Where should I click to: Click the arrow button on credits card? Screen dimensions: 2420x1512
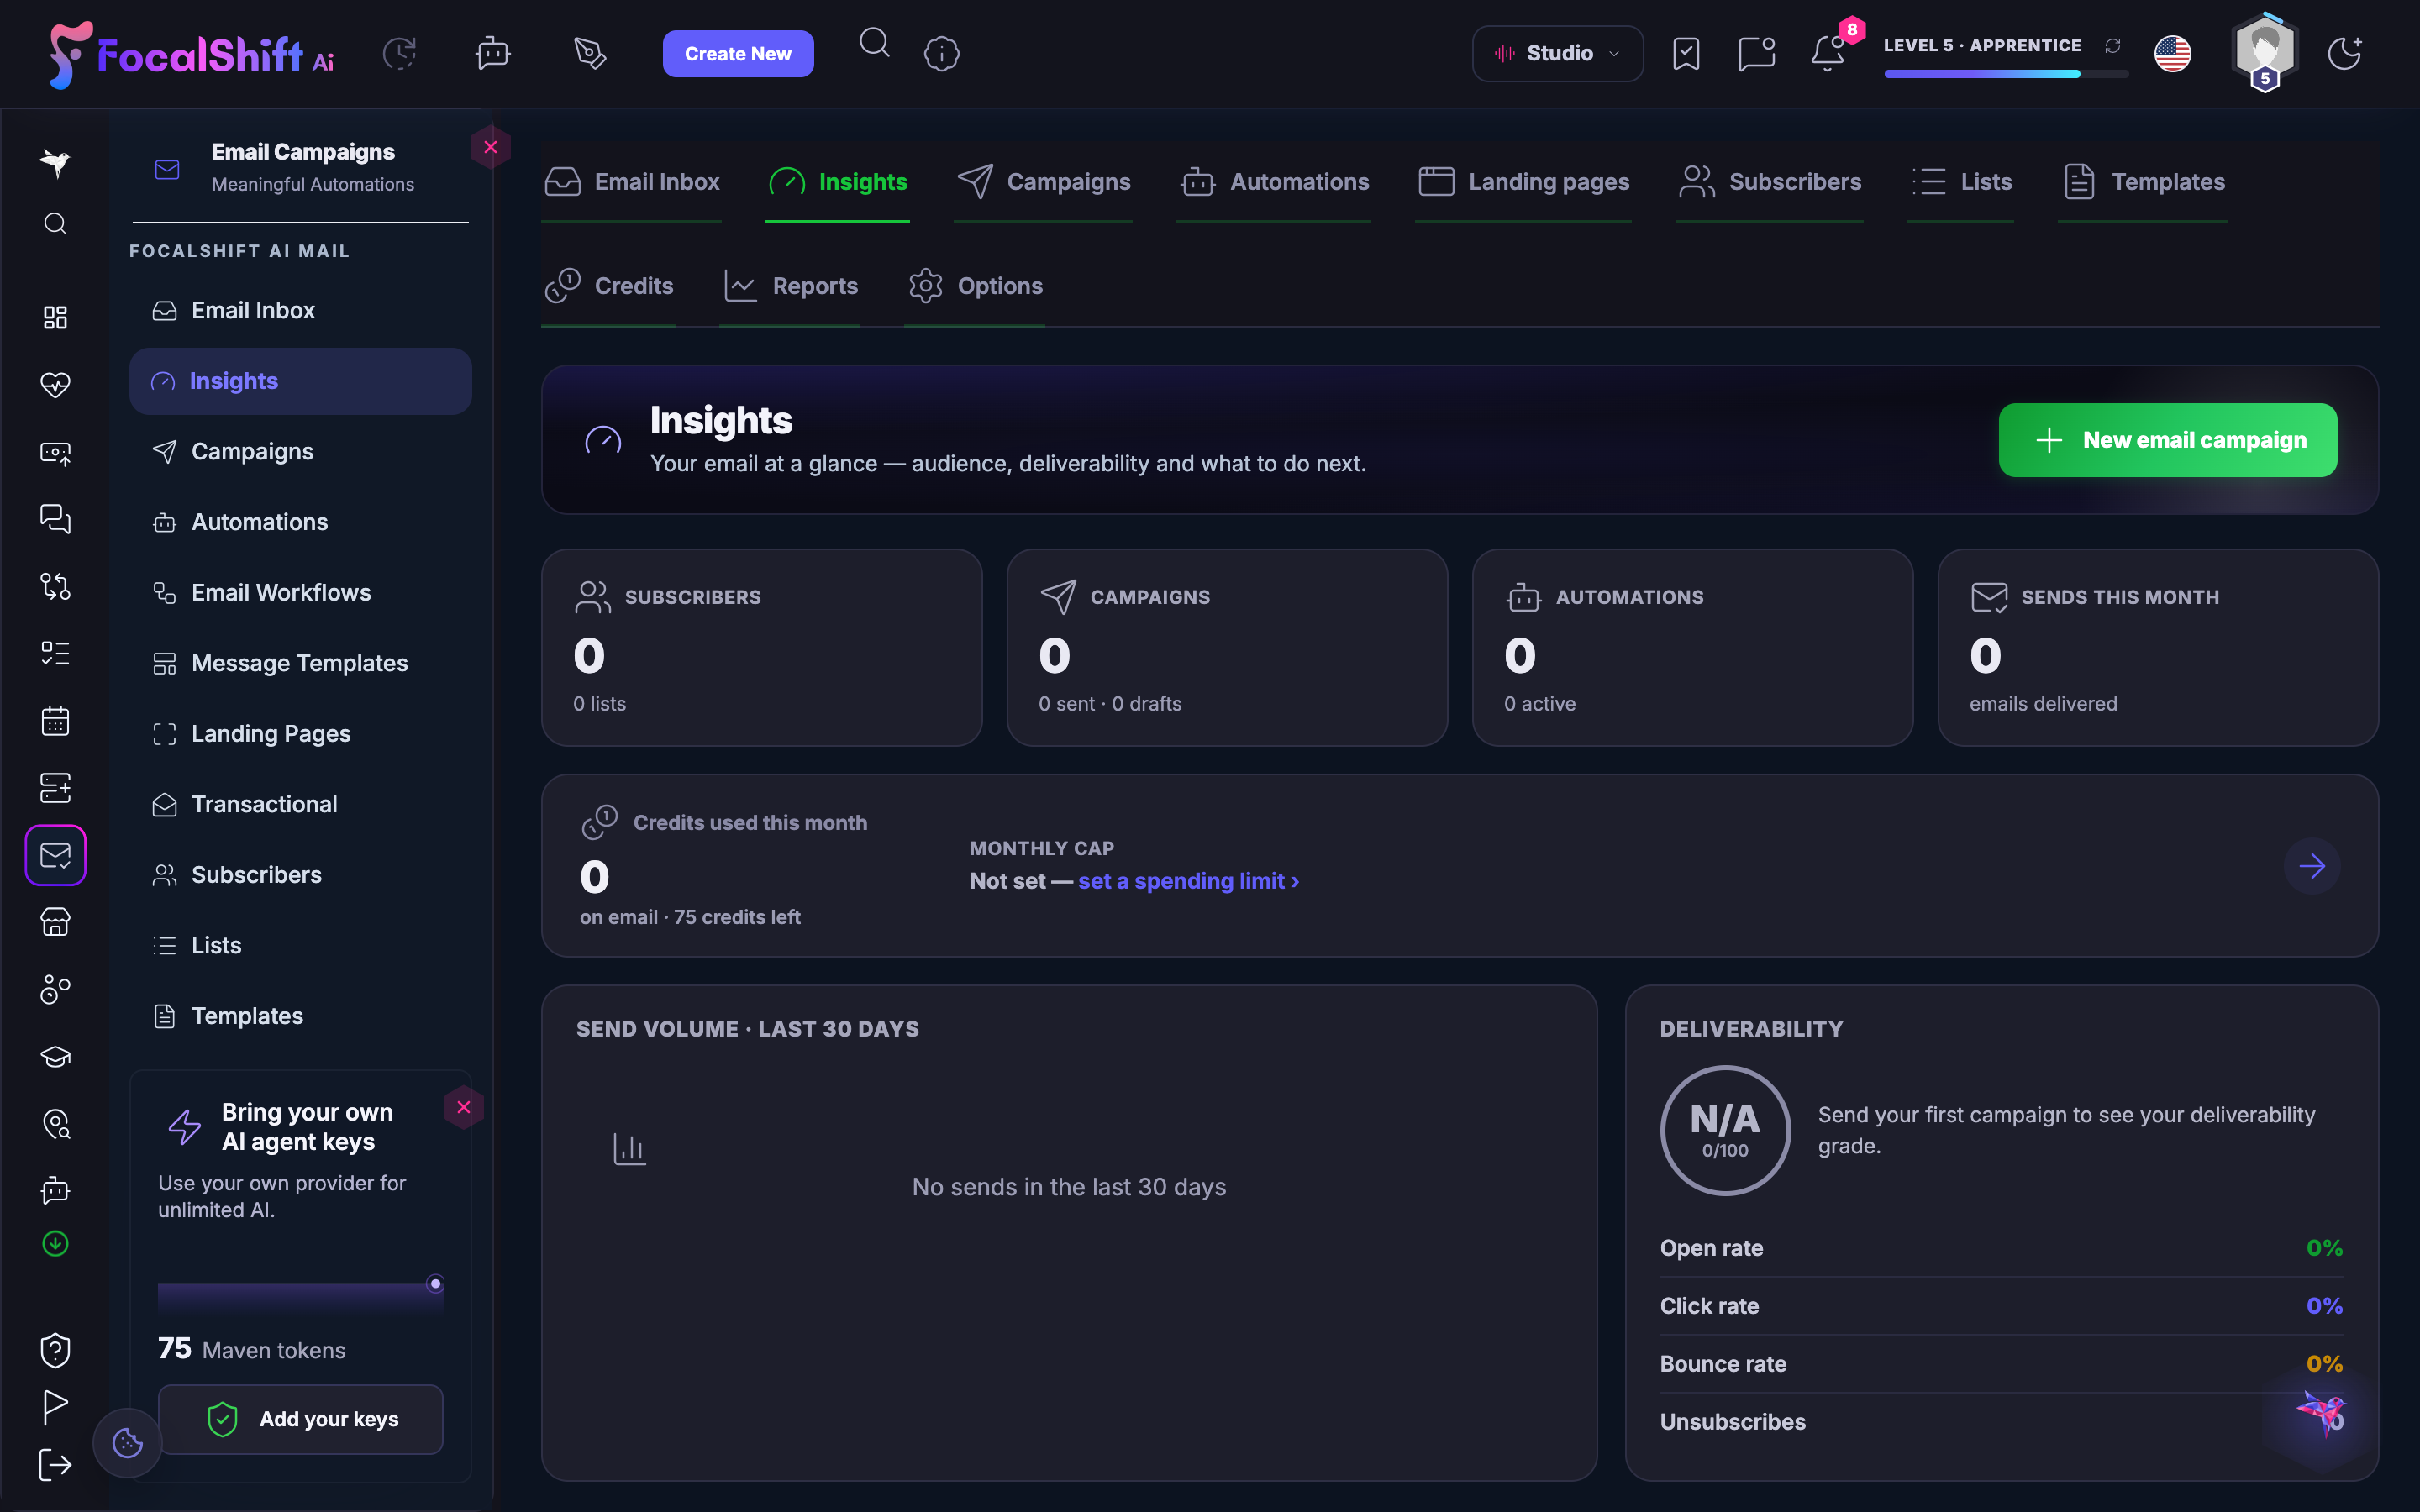2311,866
